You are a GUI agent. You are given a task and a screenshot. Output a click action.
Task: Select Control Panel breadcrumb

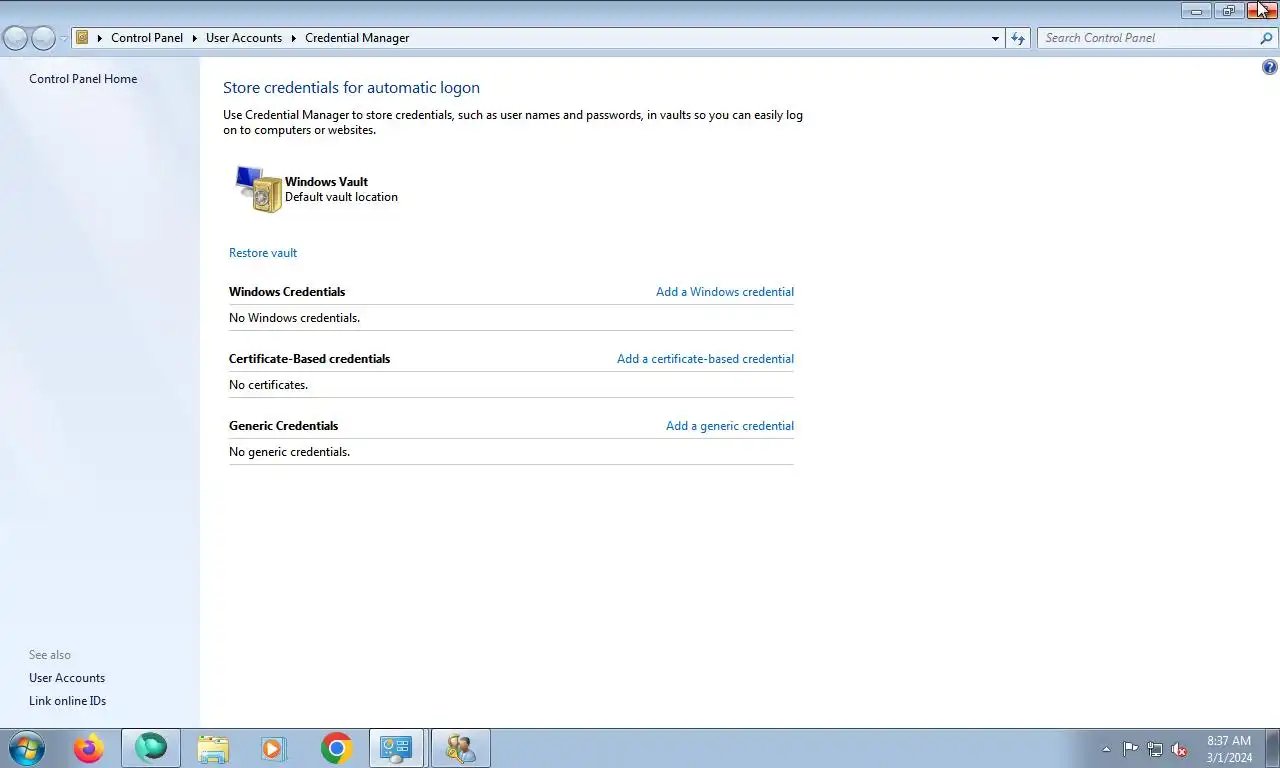pos(147,38)
